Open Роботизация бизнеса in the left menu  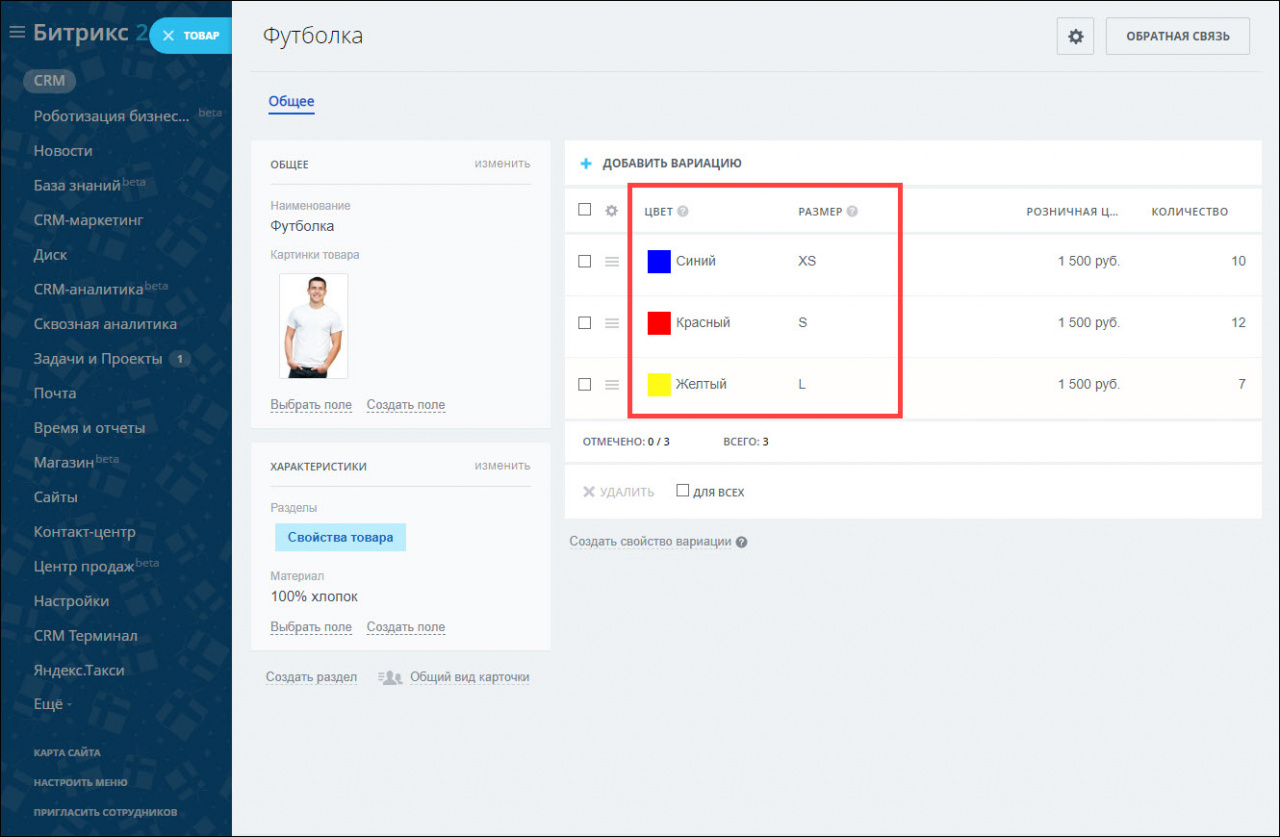112,116
